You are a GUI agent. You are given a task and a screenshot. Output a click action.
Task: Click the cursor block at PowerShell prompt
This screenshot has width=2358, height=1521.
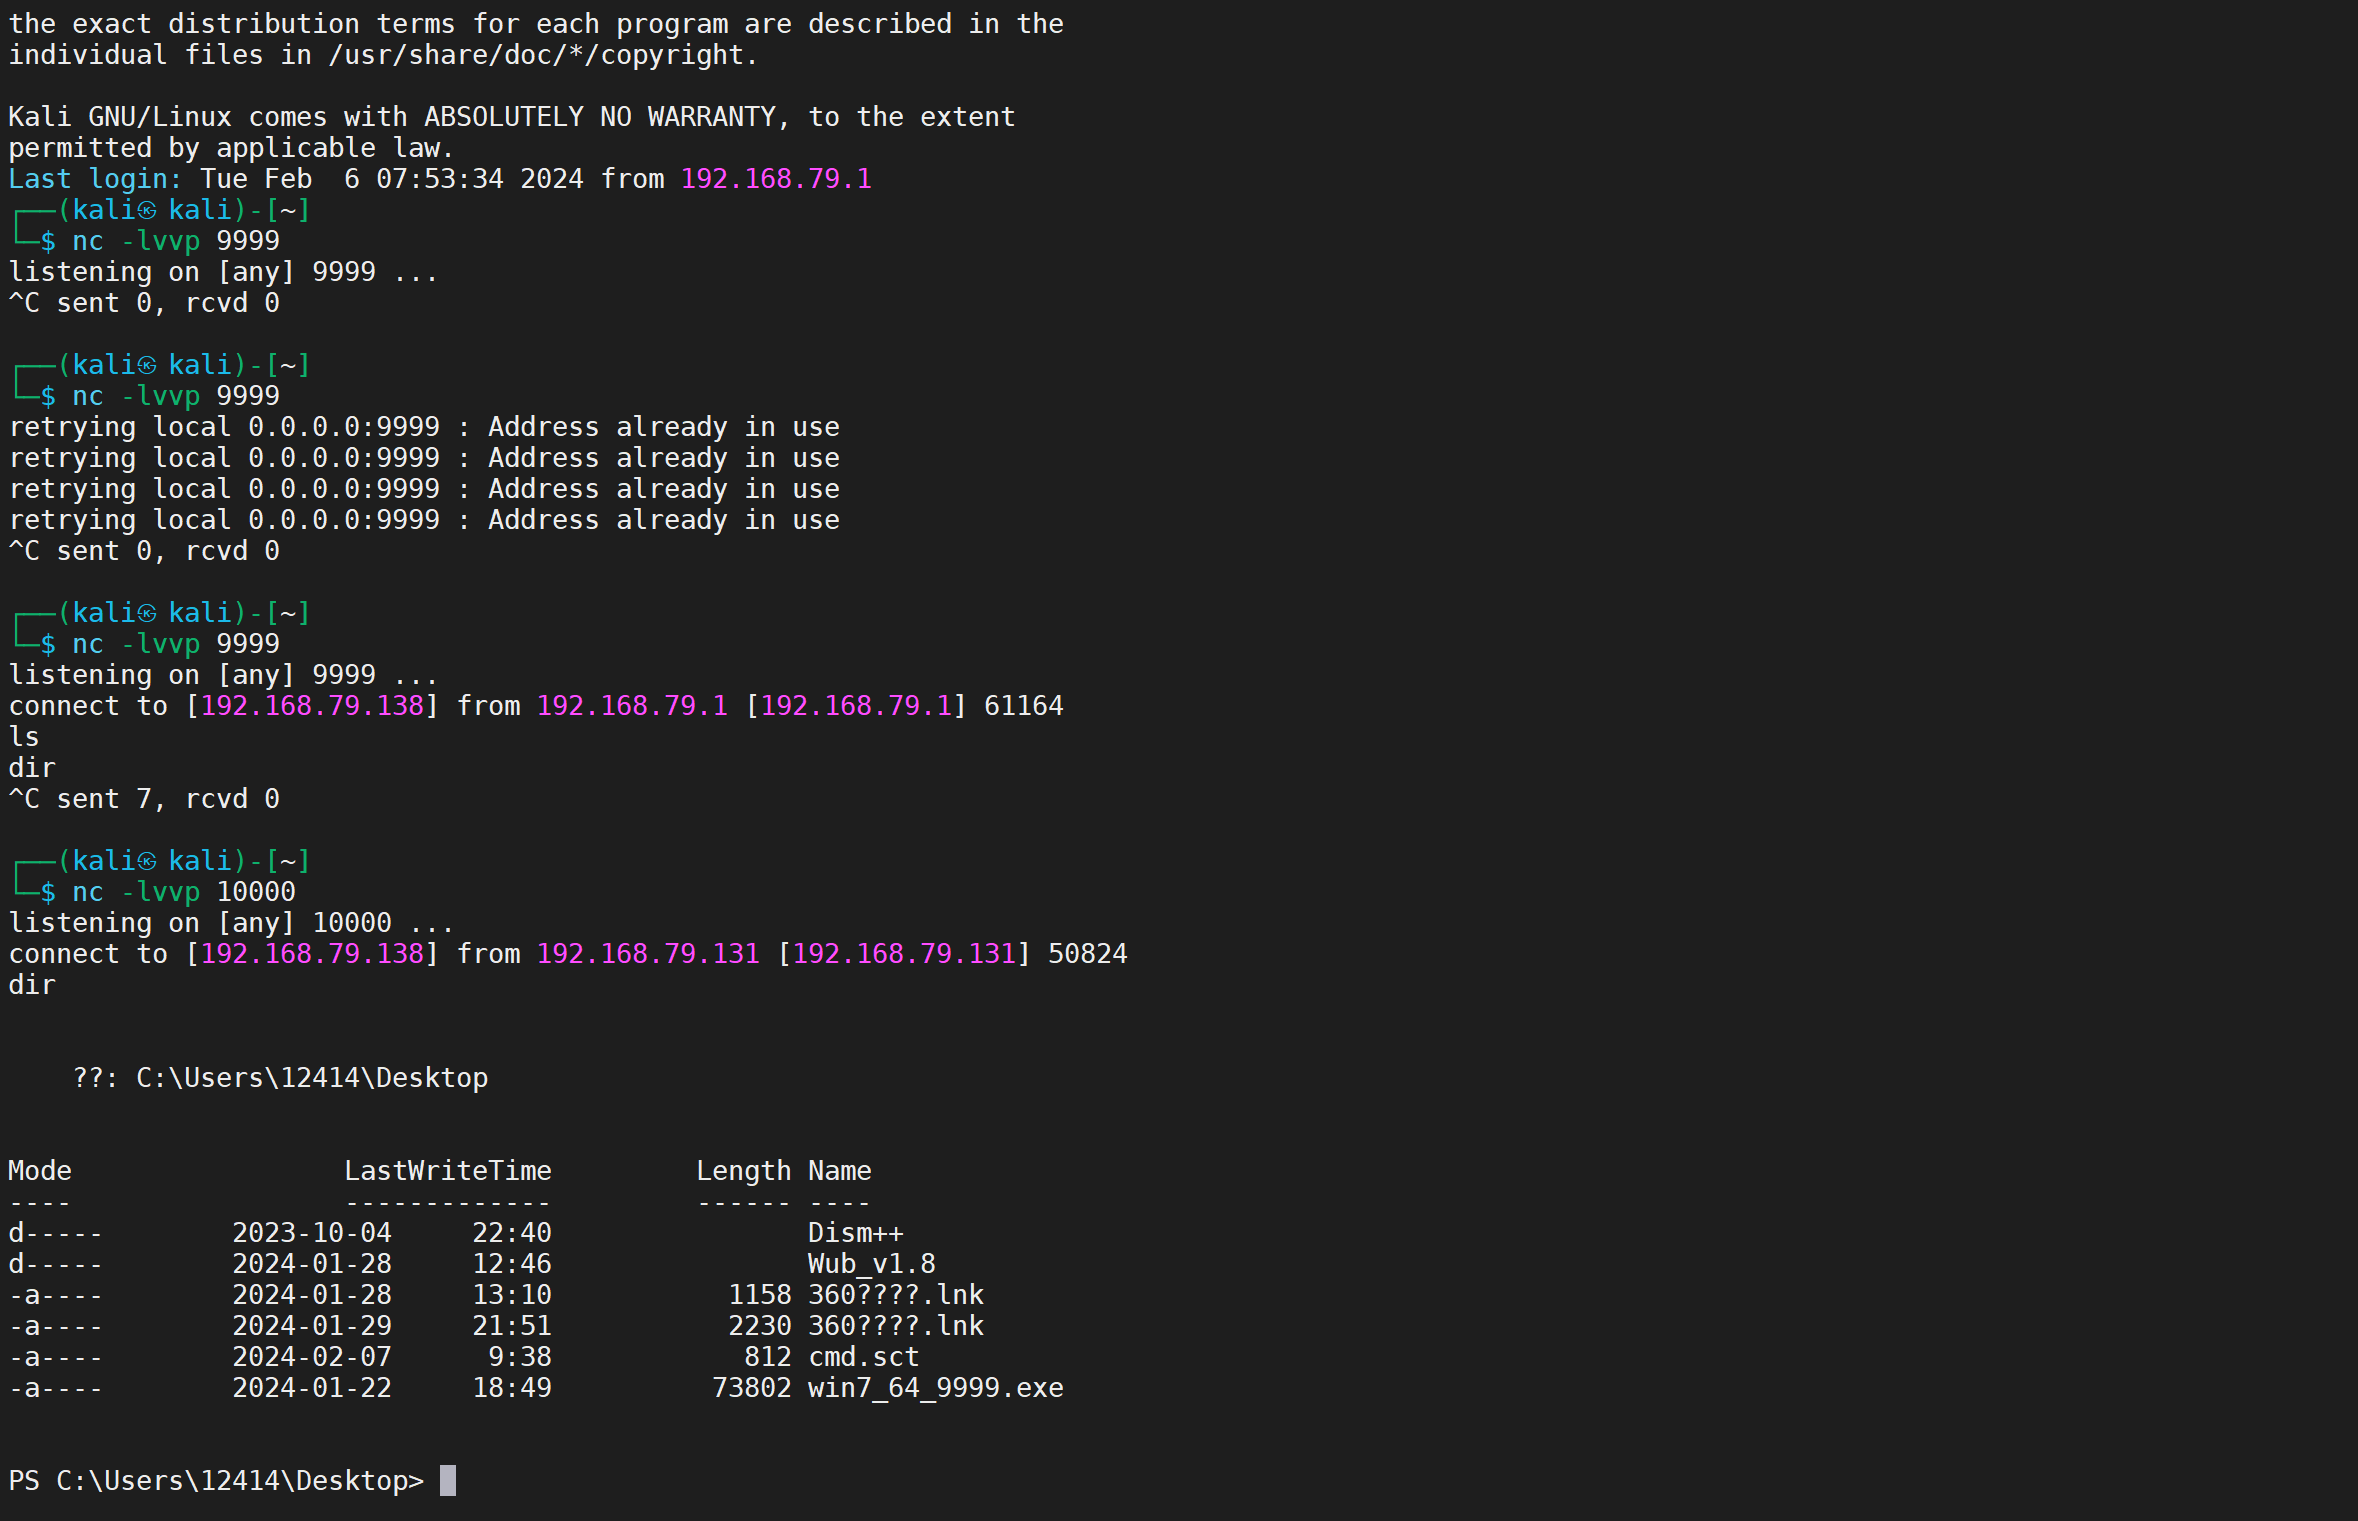[x=448, y=1480]
